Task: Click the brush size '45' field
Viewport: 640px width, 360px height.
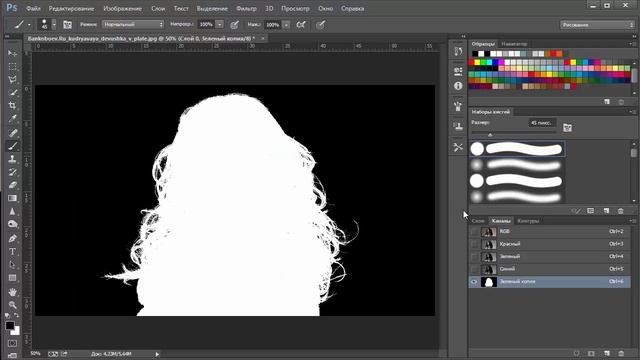Action: point(542,123)
